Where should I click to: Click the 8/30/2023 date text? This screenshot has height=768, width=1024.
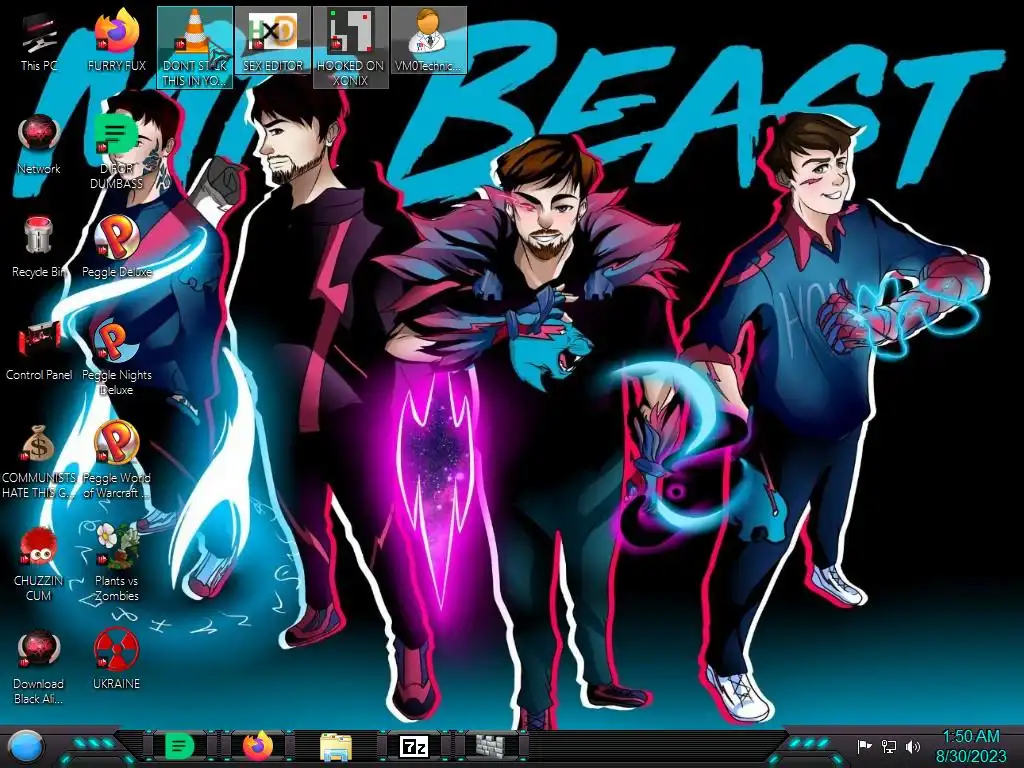pos(971,756)
